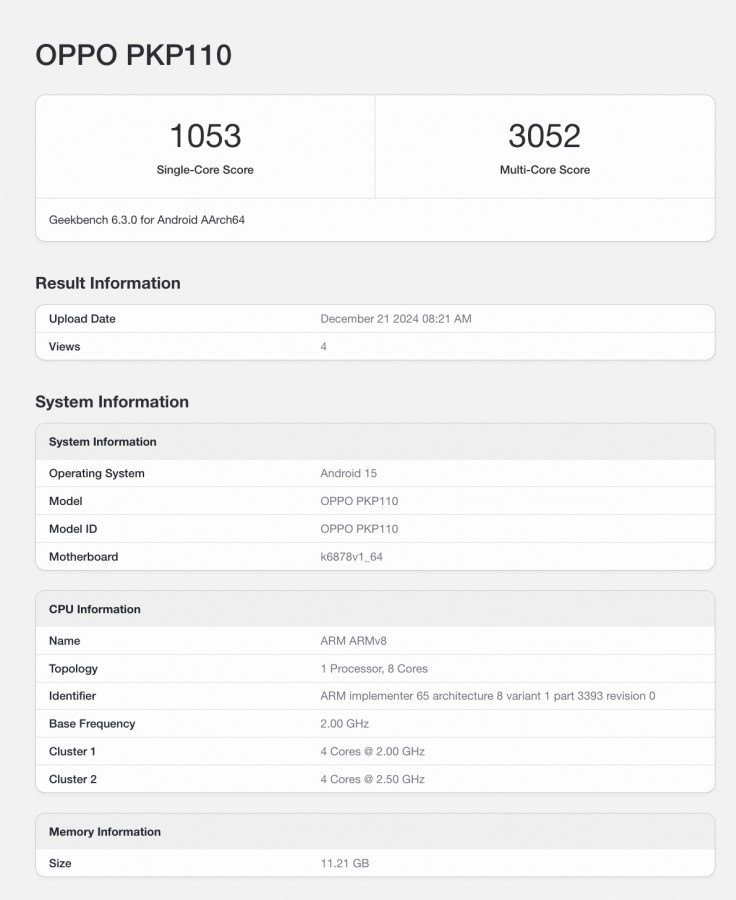Select the OPPO PKP110 value in Model ID row

click(359, 529)
